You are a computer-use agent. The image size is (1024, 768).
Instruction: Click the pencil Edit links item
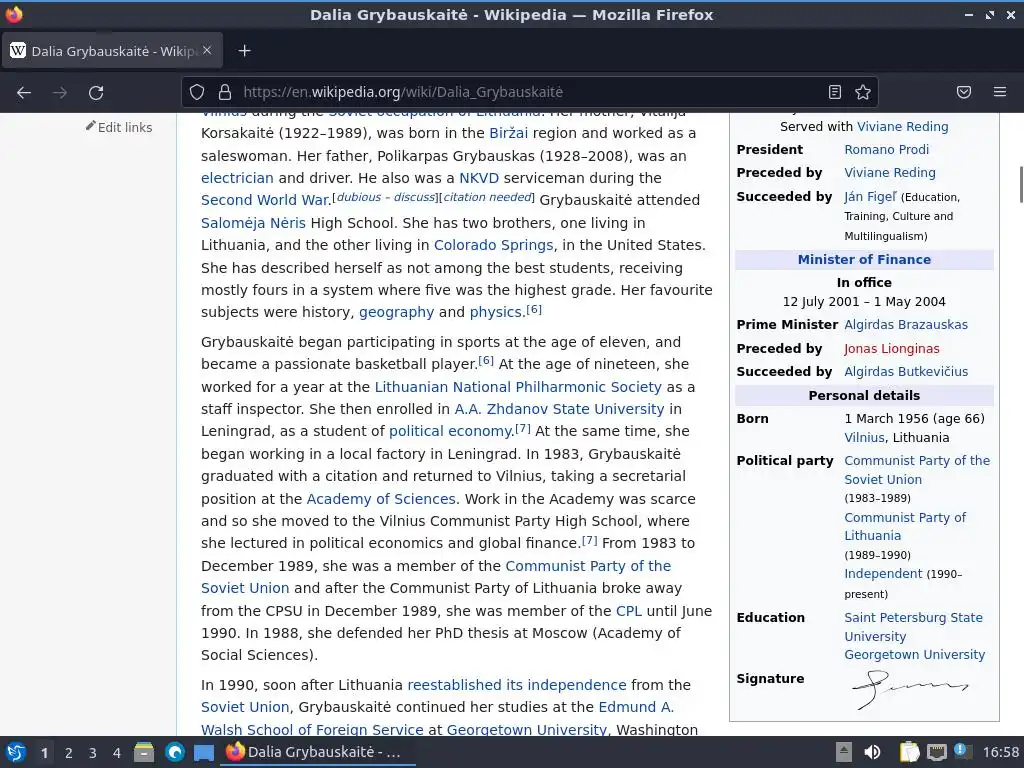[x=119, y=127]
